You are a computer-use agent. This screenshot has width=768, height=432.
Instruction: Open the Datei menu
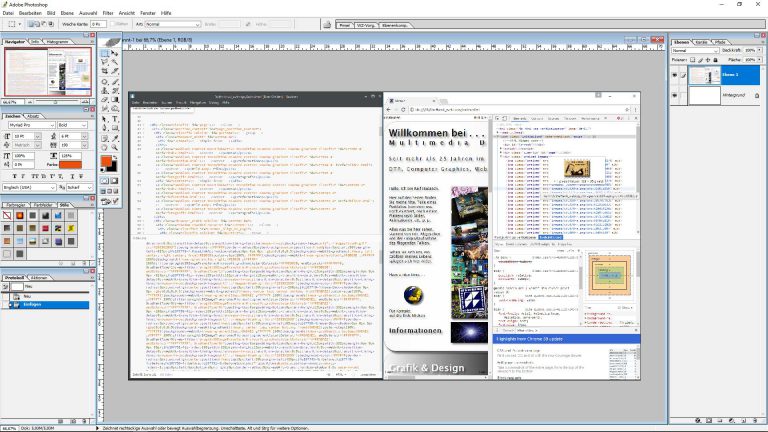pos(8,13)
